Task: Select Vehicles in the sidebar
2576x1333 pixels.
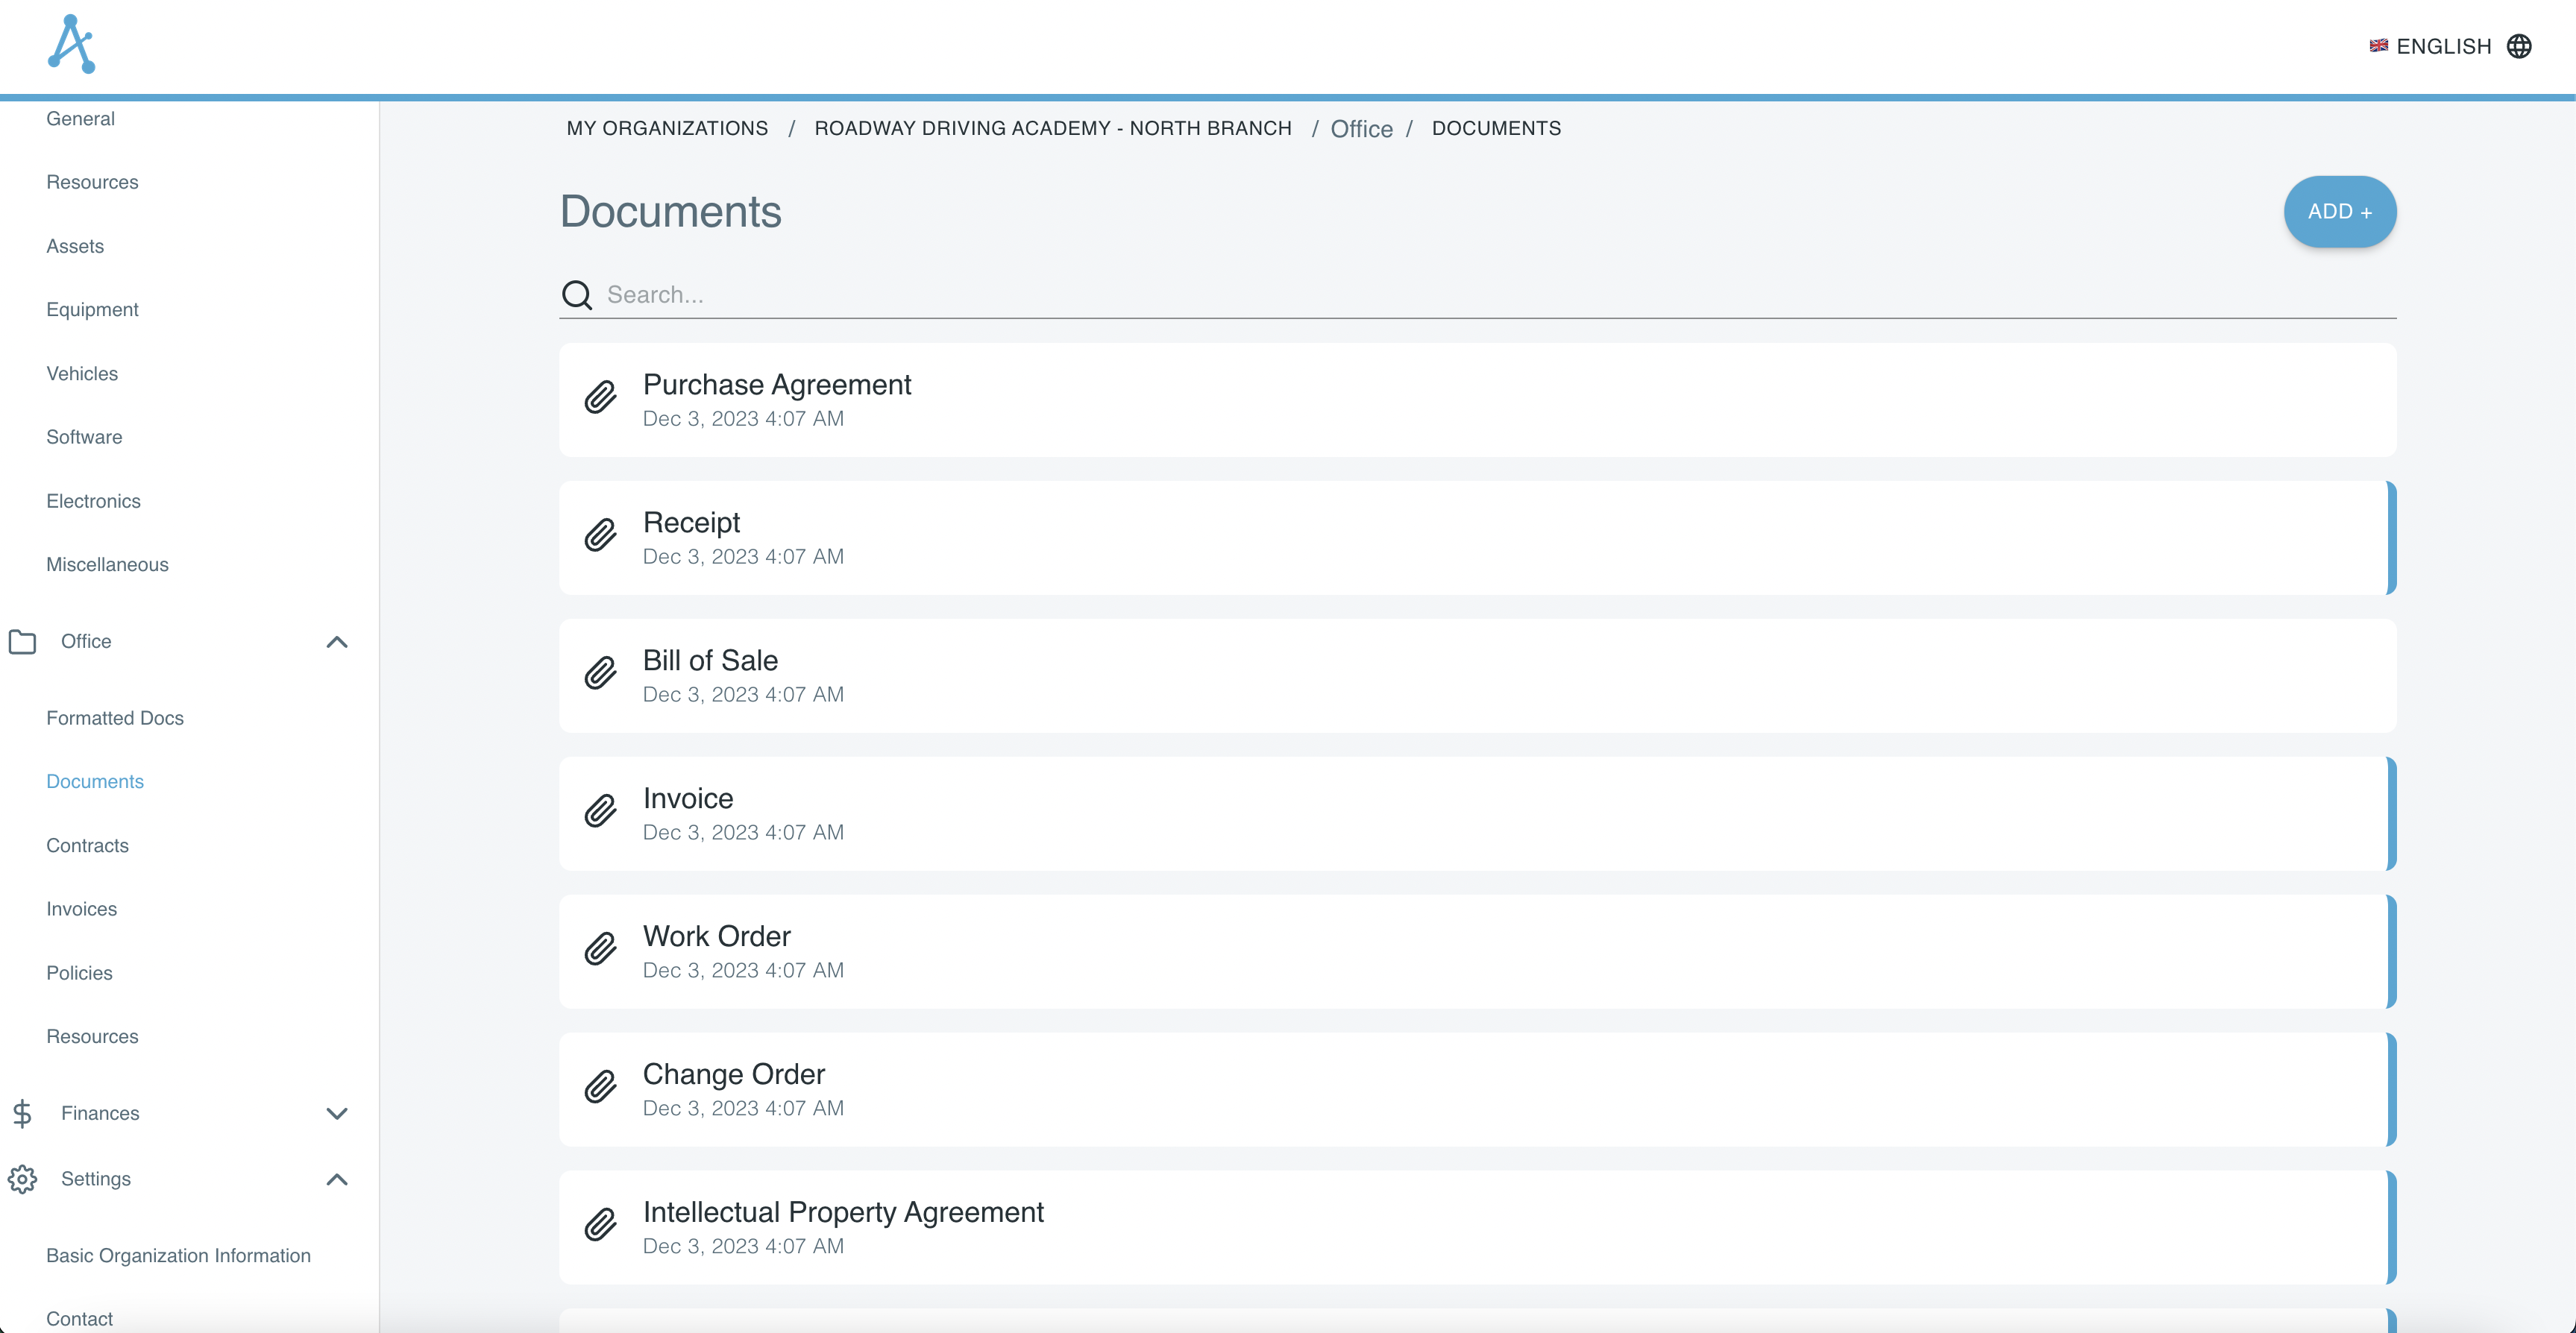Action: [82, 374]
